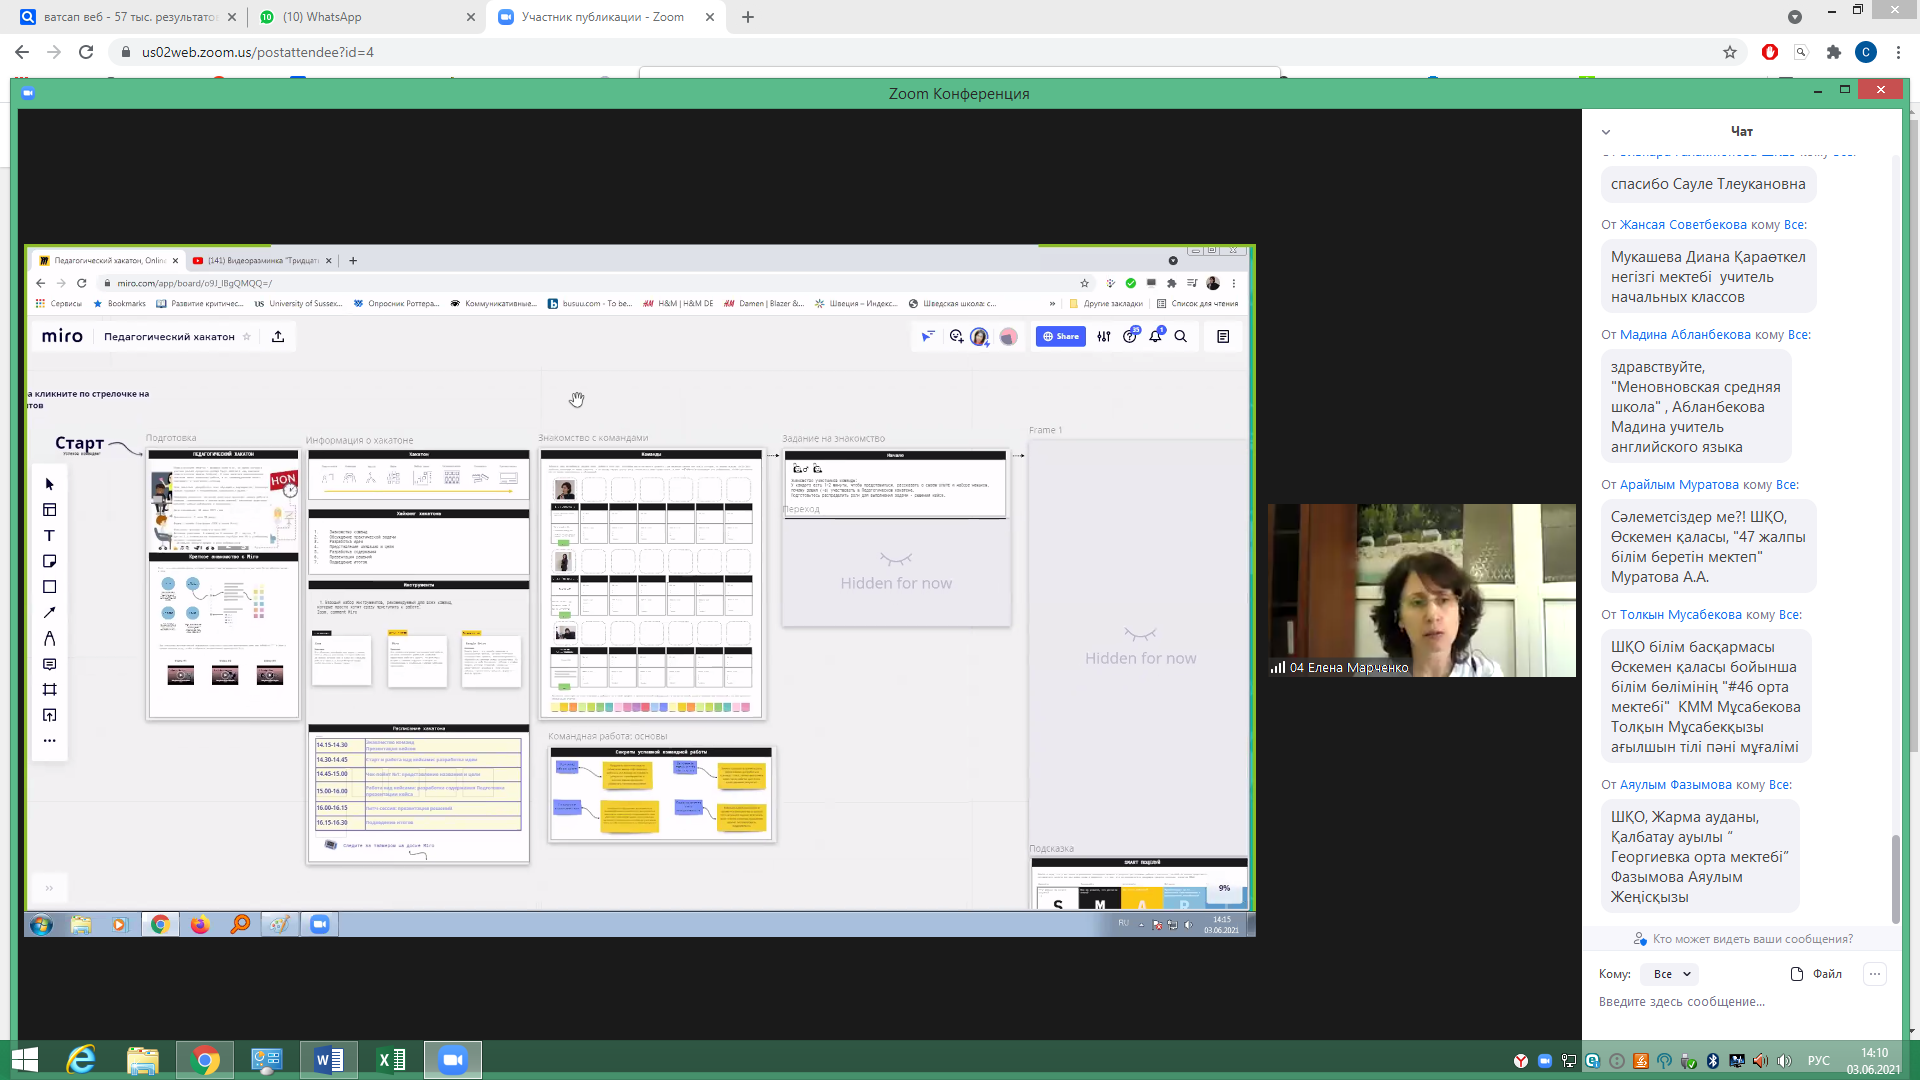Open Word from the taskbar
The image size is (1920, 1080).
[329, 1060]
